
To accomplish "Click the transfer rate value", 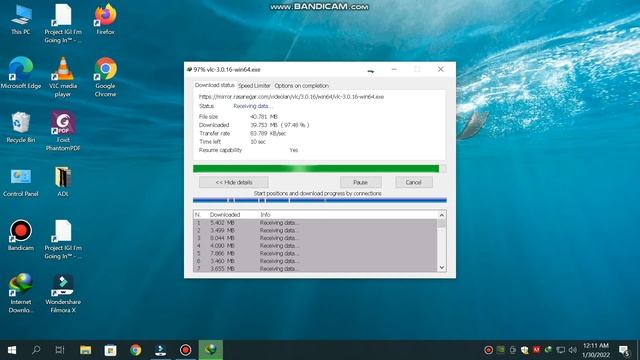I will (x=268, y=133).
